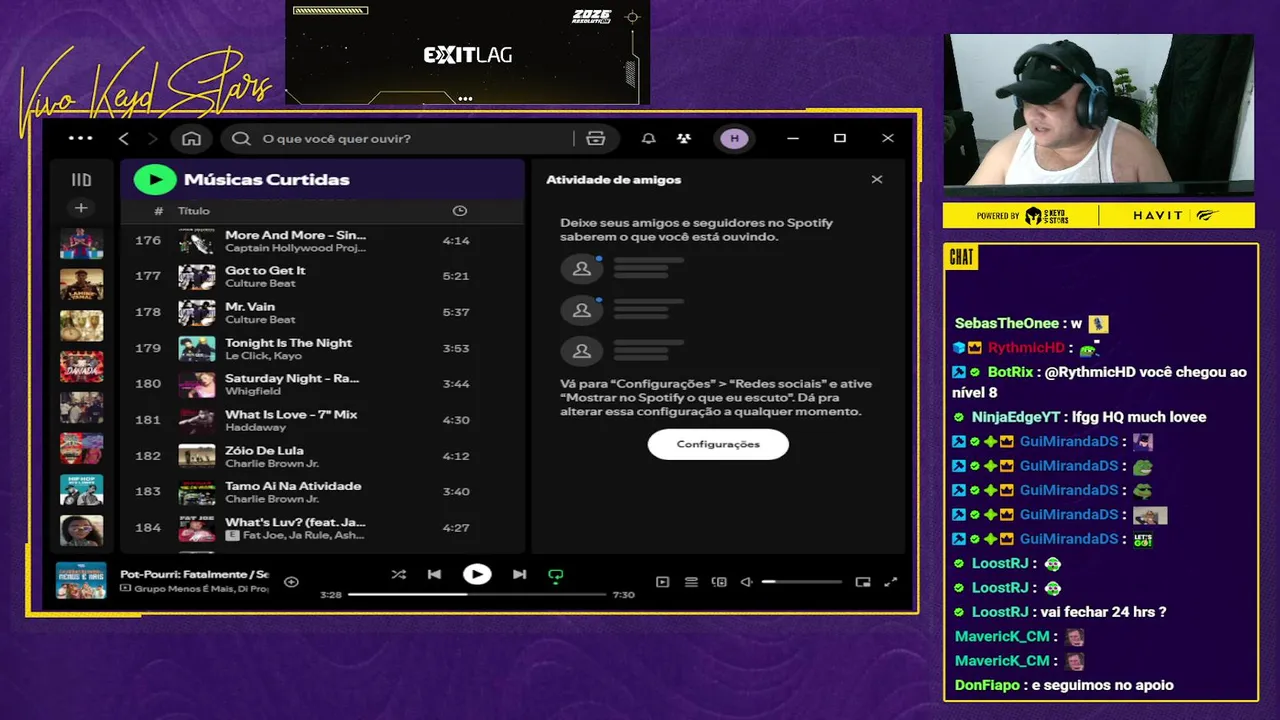Toggle the green repeat button
1280x720 pixels.
tap(555, 575)
